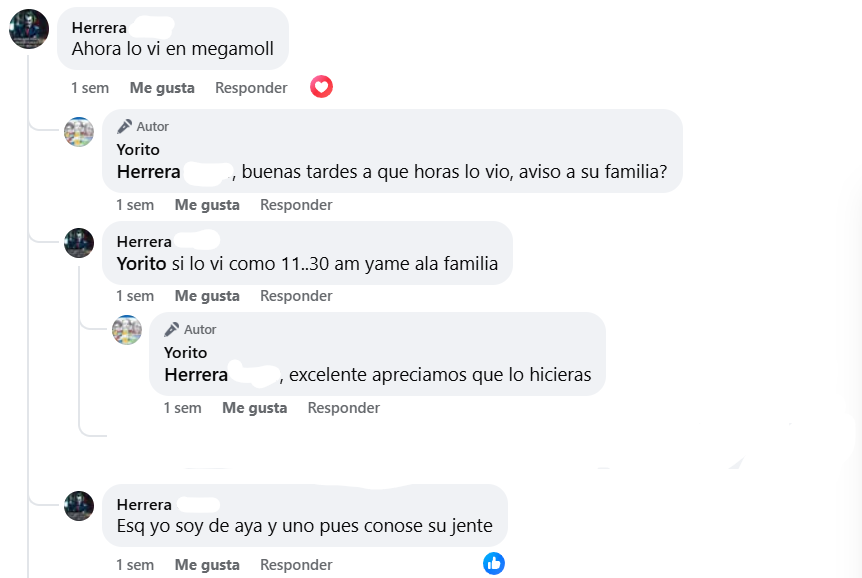Open the 1 sem timestamp on the top comment
Viewport: 862px width, 578px height.
click(x=89, y=87)
